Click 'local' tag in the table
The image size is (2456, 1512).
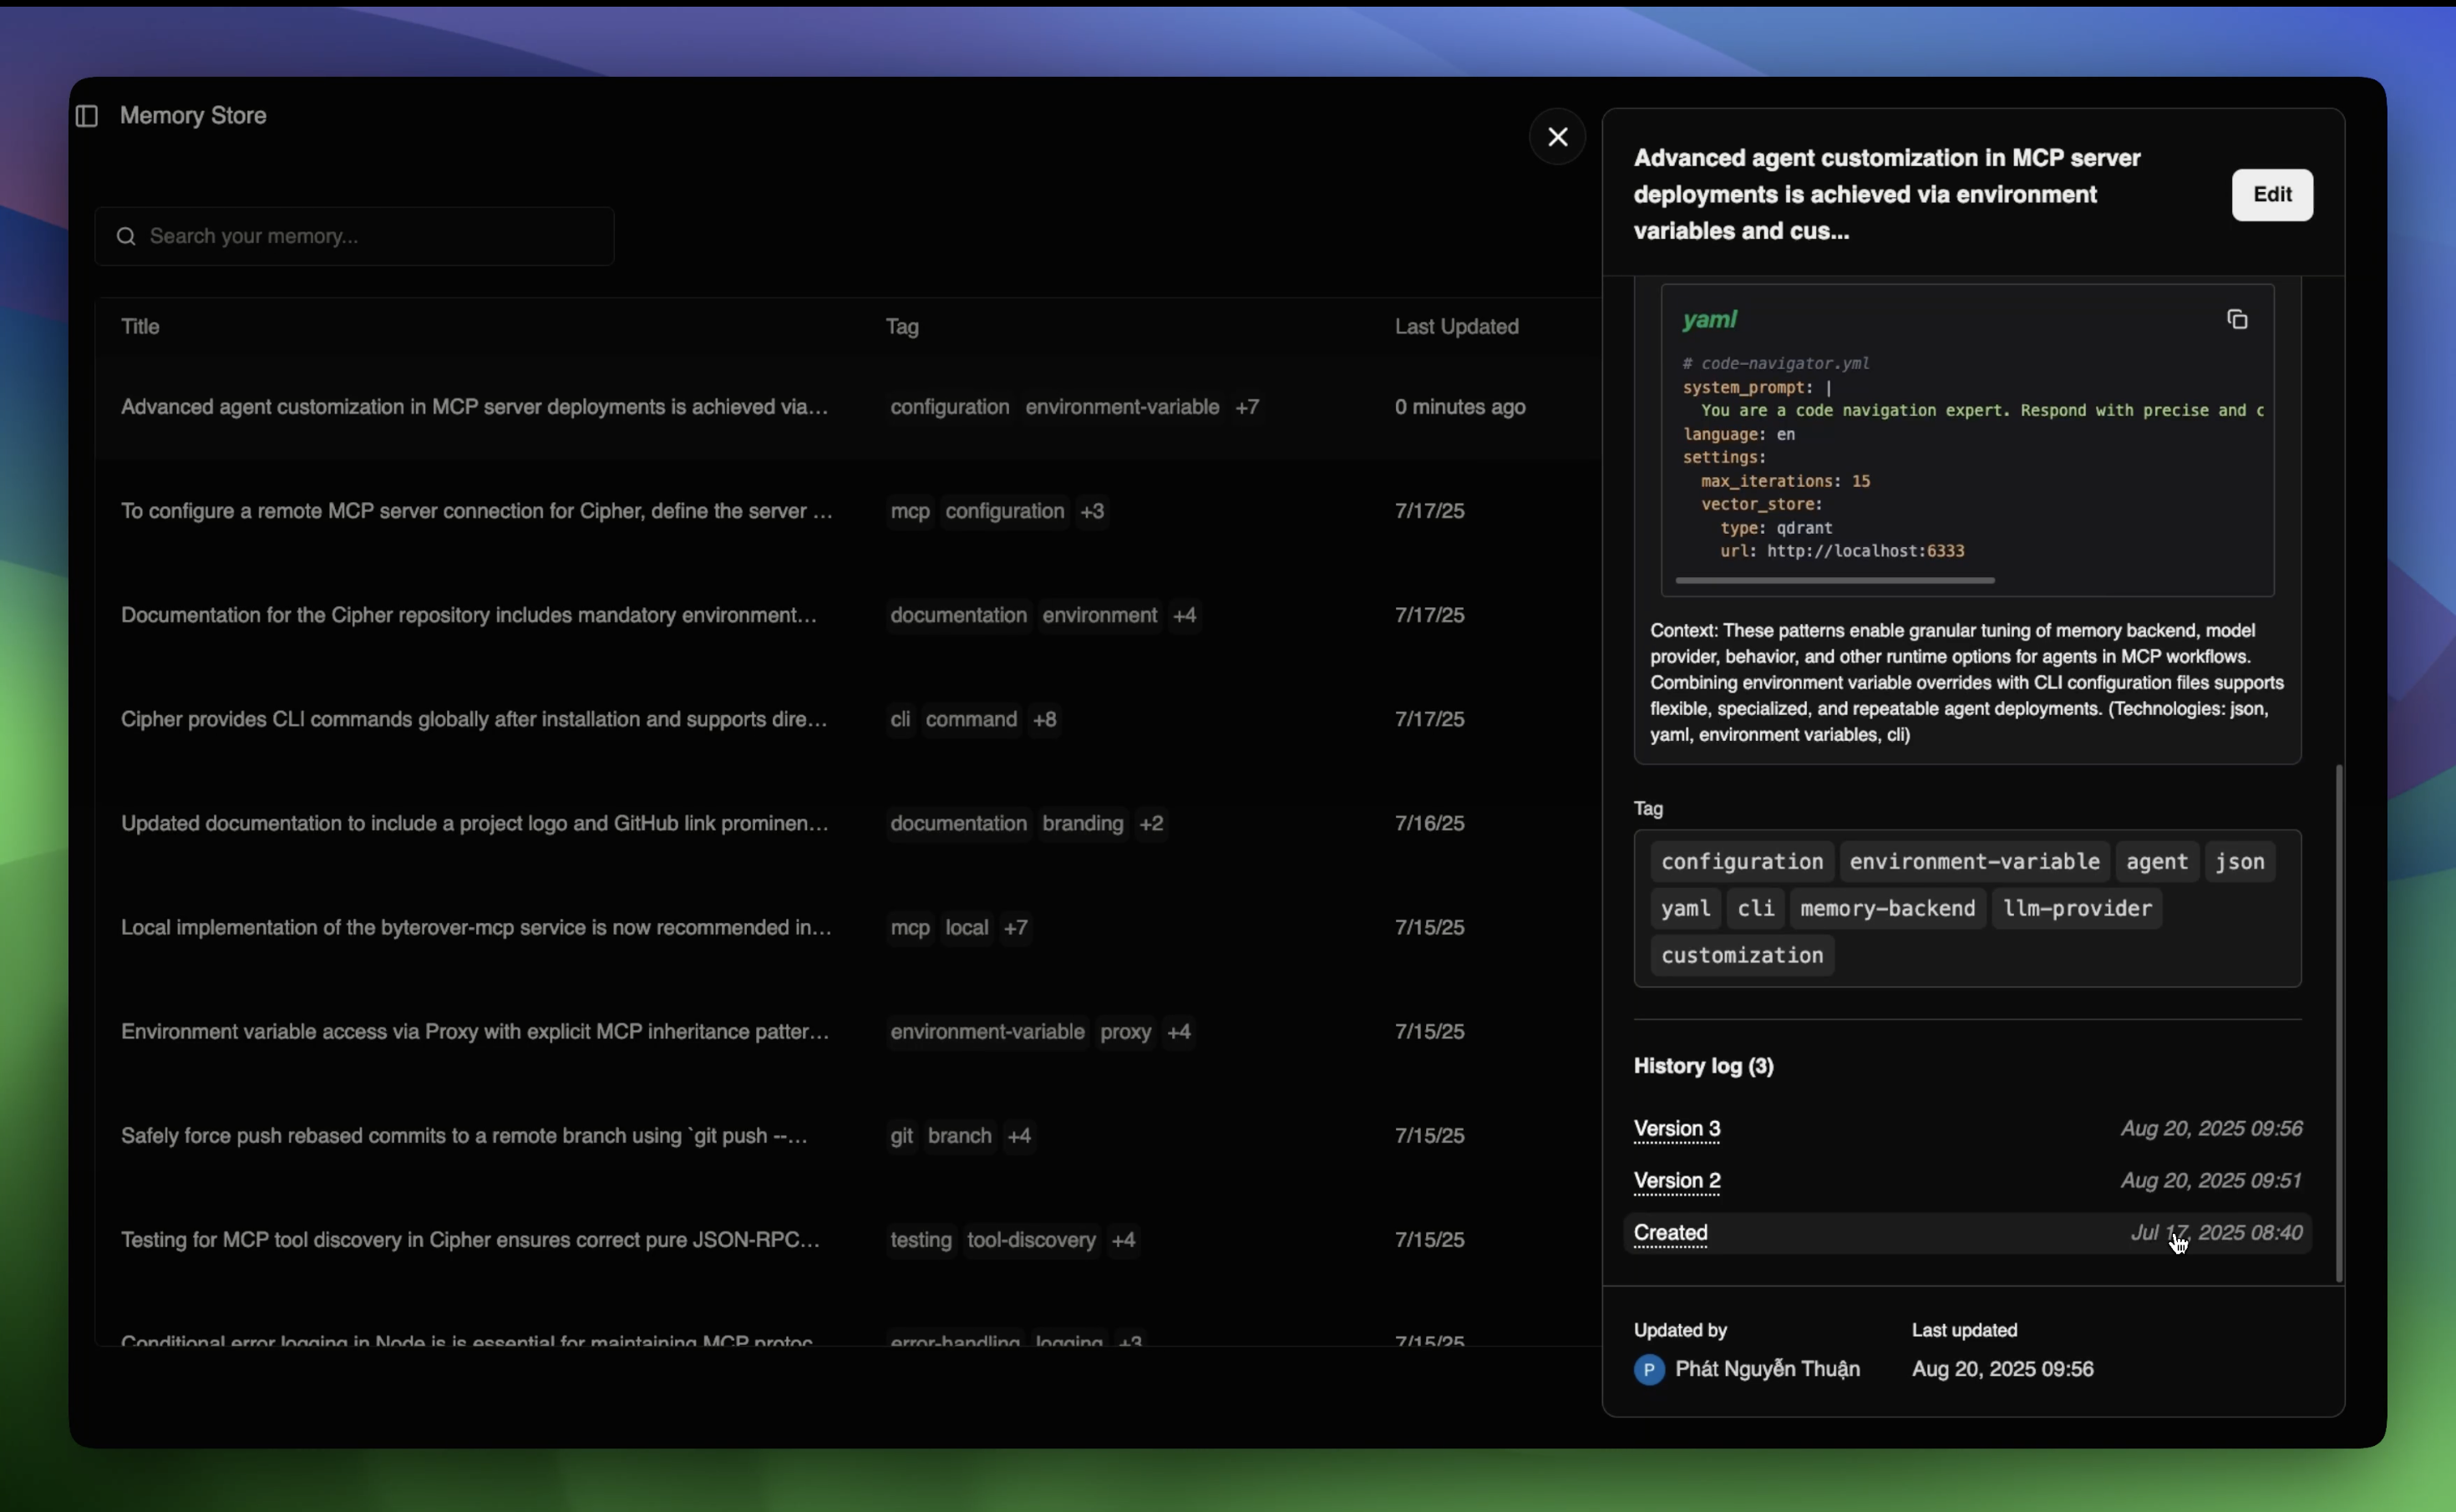click(966, 927)
